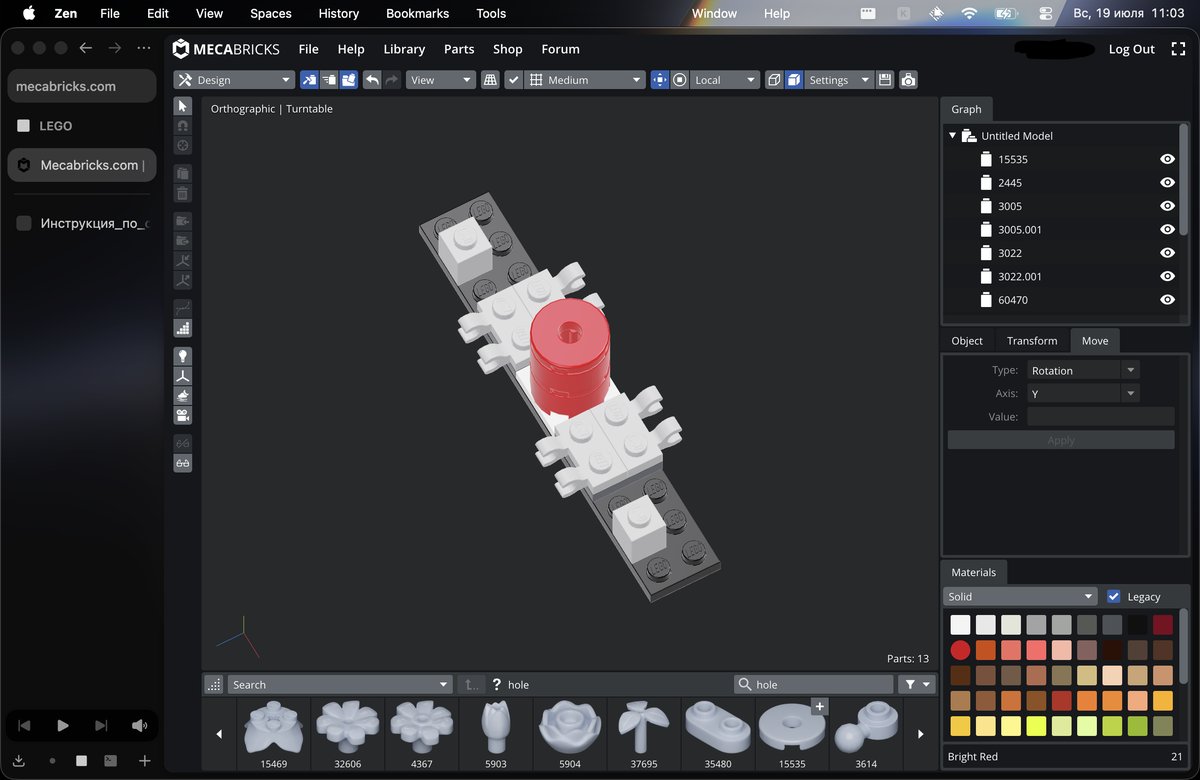The width and height of the screenshot is (1200, 780).
Task: Open the Design mode dropdown
Action: coord(234,80)
